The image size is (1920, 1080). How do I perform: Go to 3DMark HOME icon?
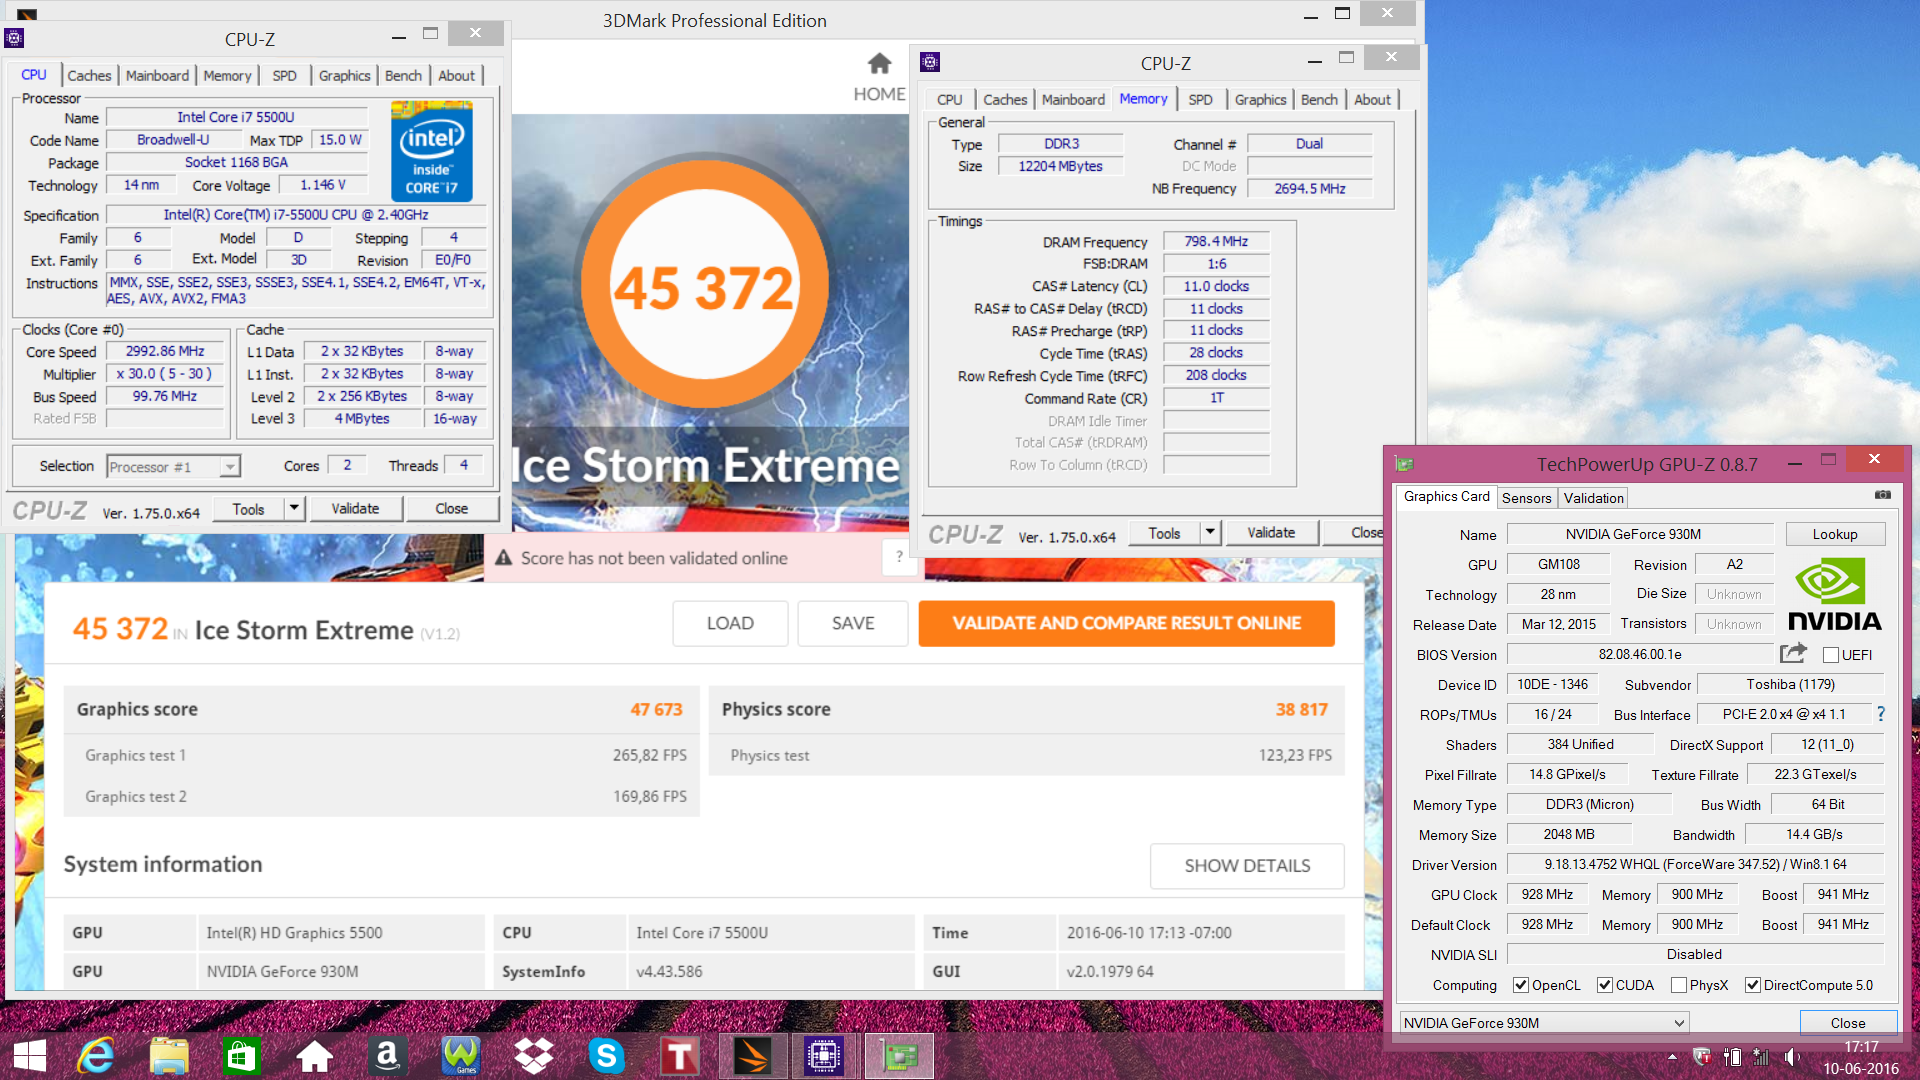[879, 65]
